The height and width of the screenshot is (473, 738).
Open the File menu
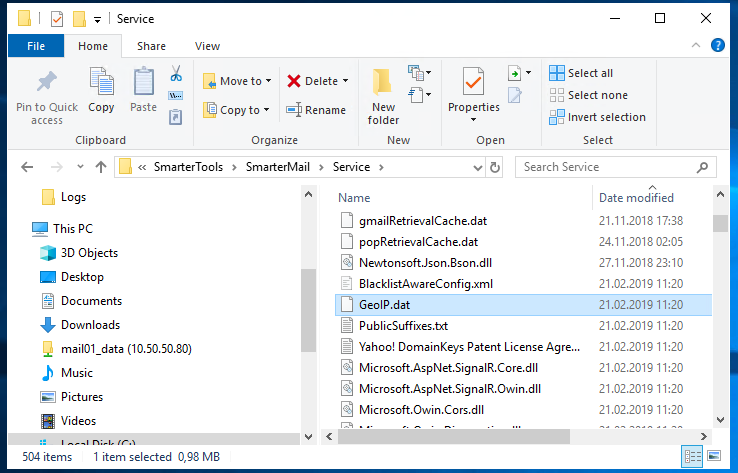click(x=36, y=46)
